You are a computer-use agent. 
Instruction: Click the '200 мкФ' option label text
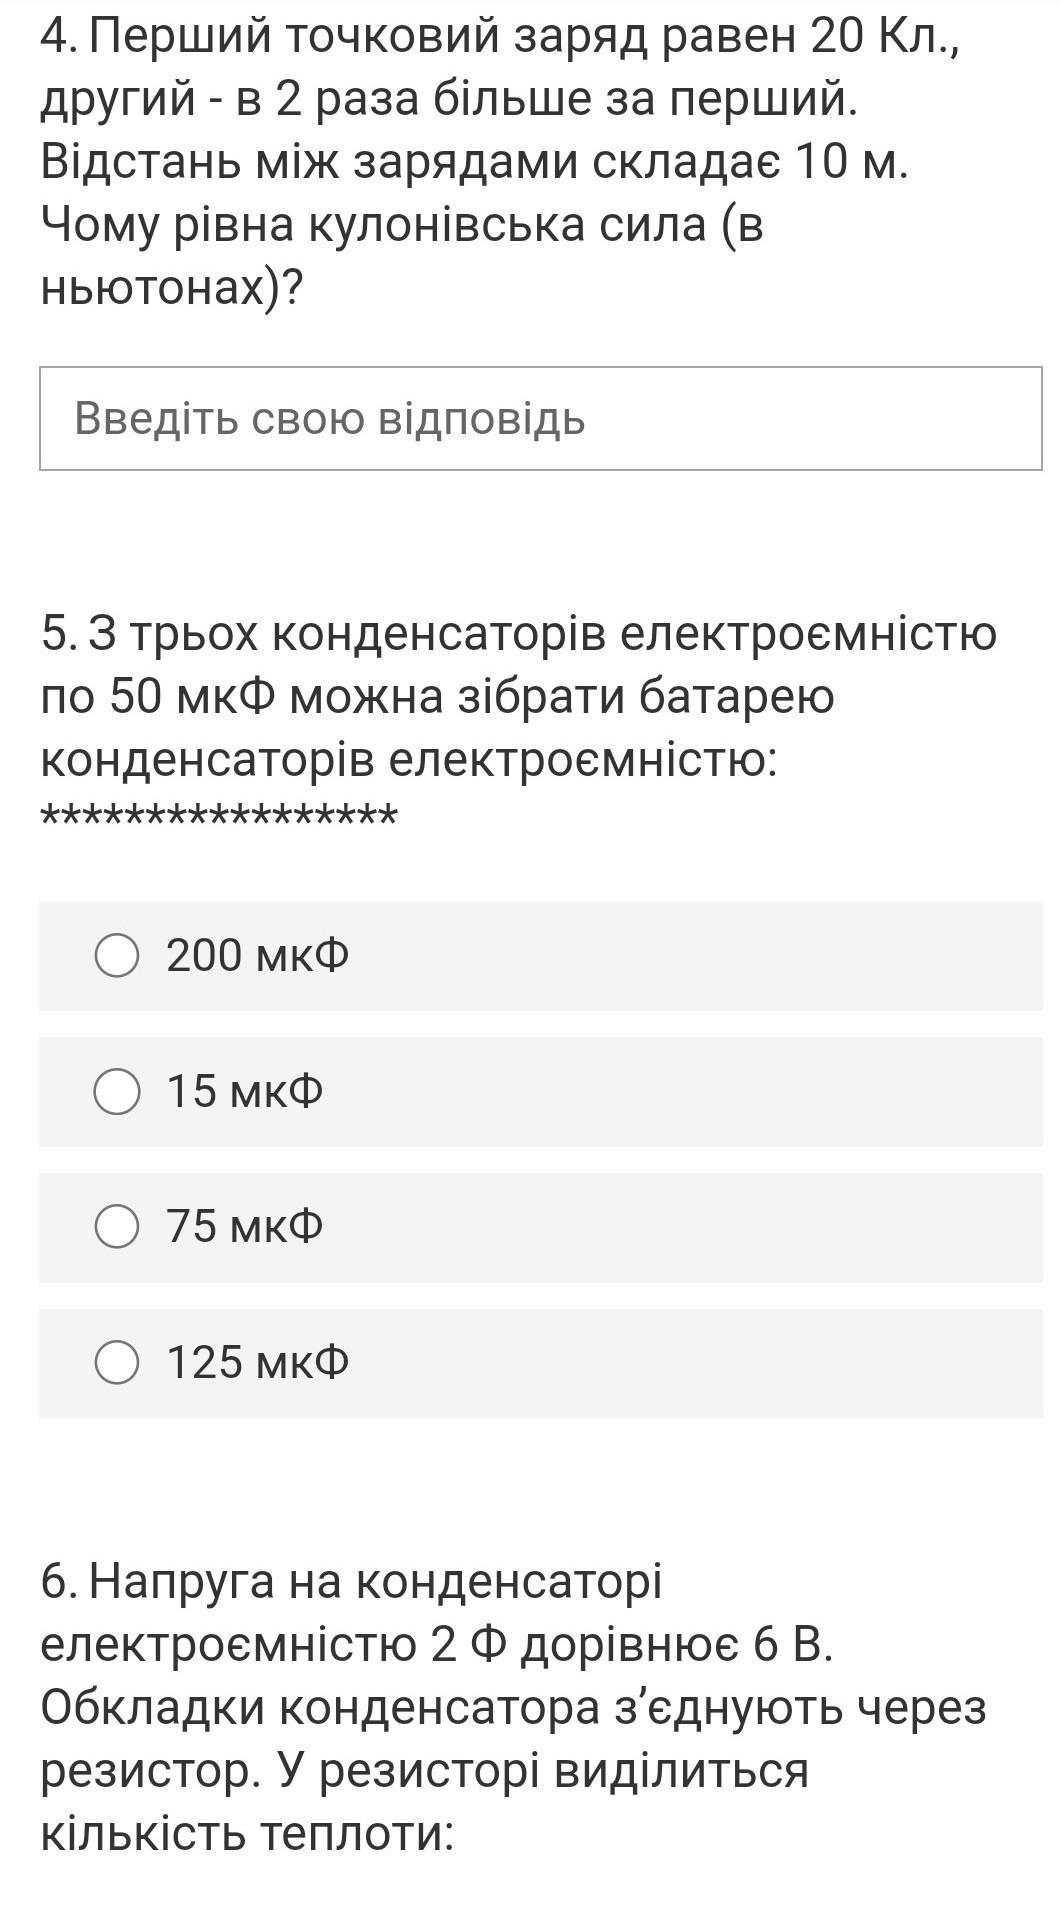258,955
